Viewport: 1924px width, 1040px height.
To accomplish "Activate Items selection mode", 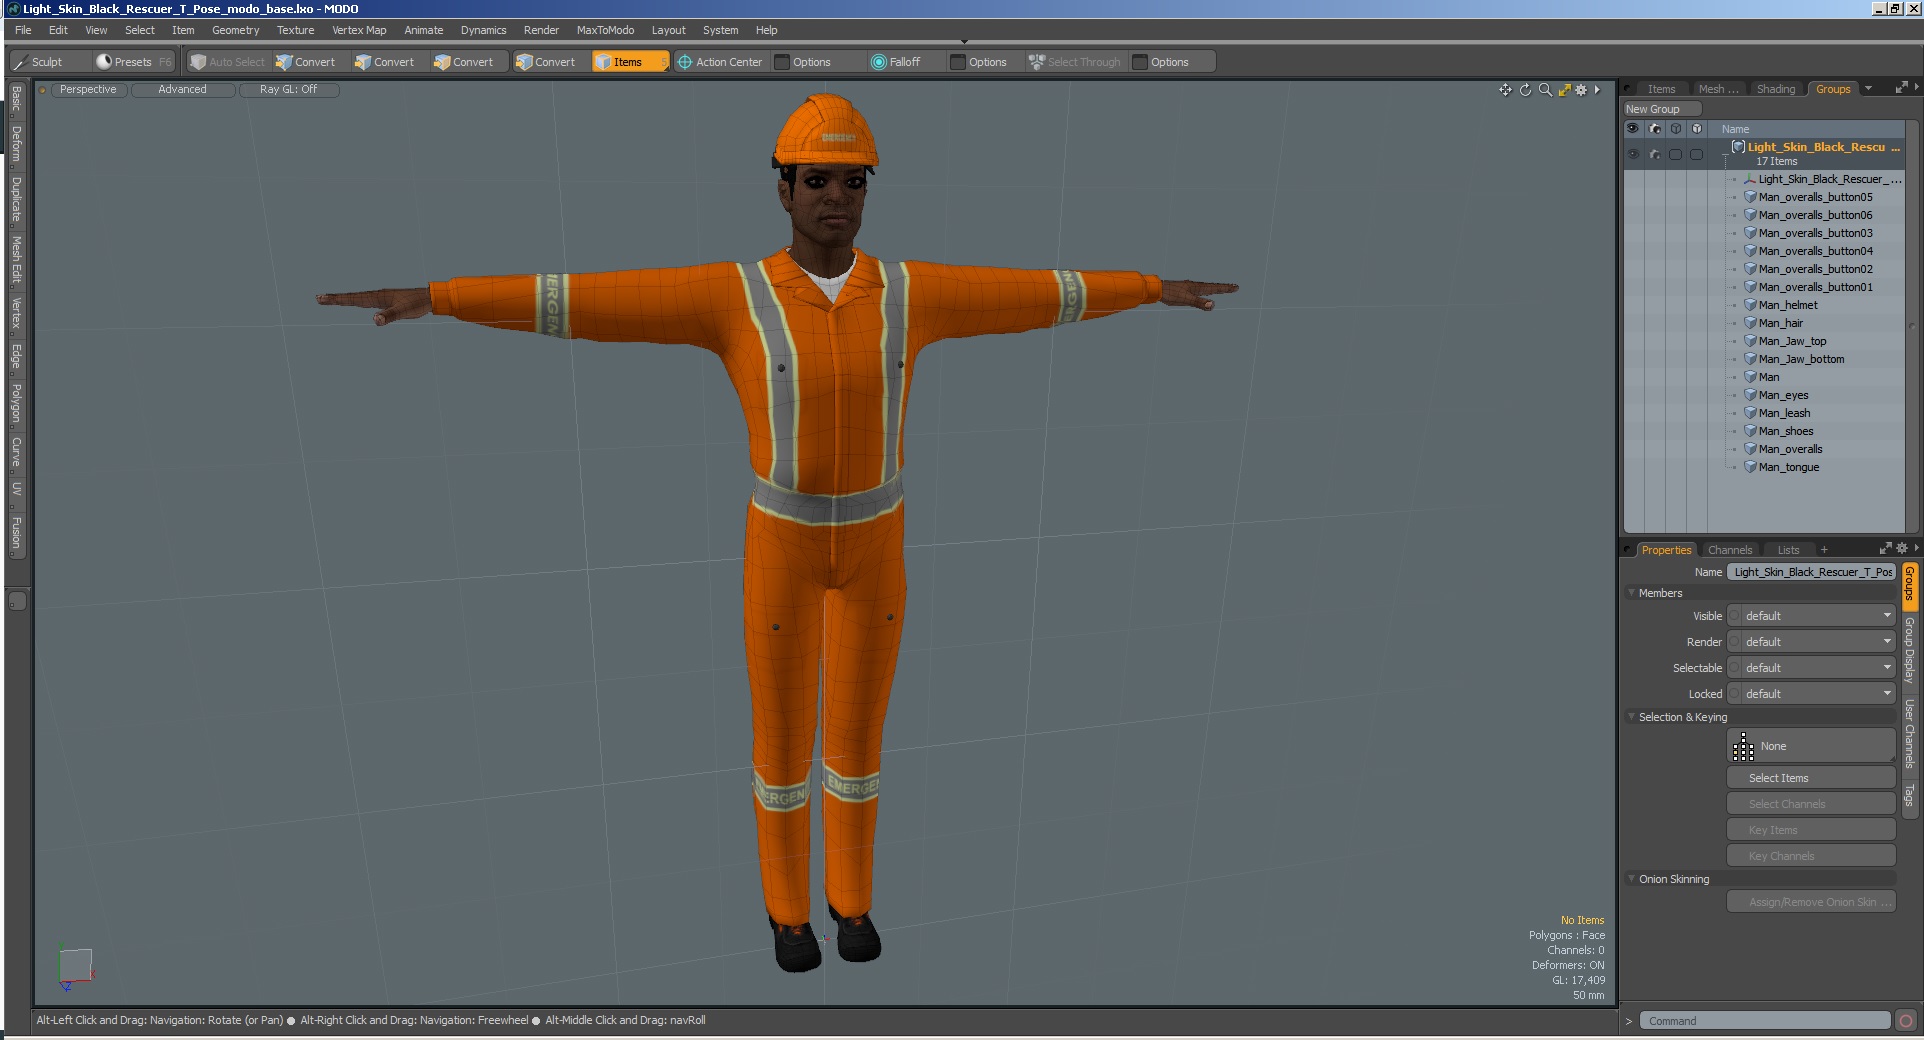I will coord(630,62).
